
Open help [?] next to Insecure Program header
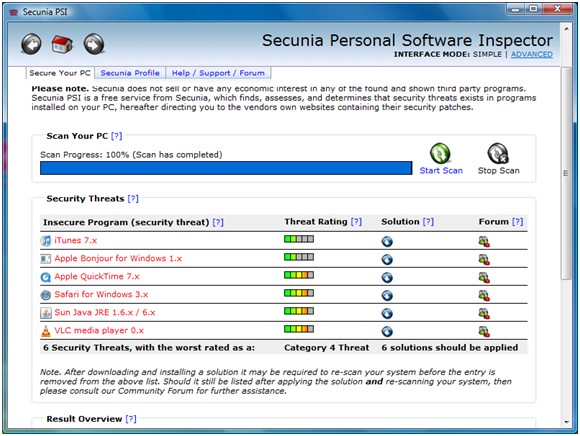(218, 222)
